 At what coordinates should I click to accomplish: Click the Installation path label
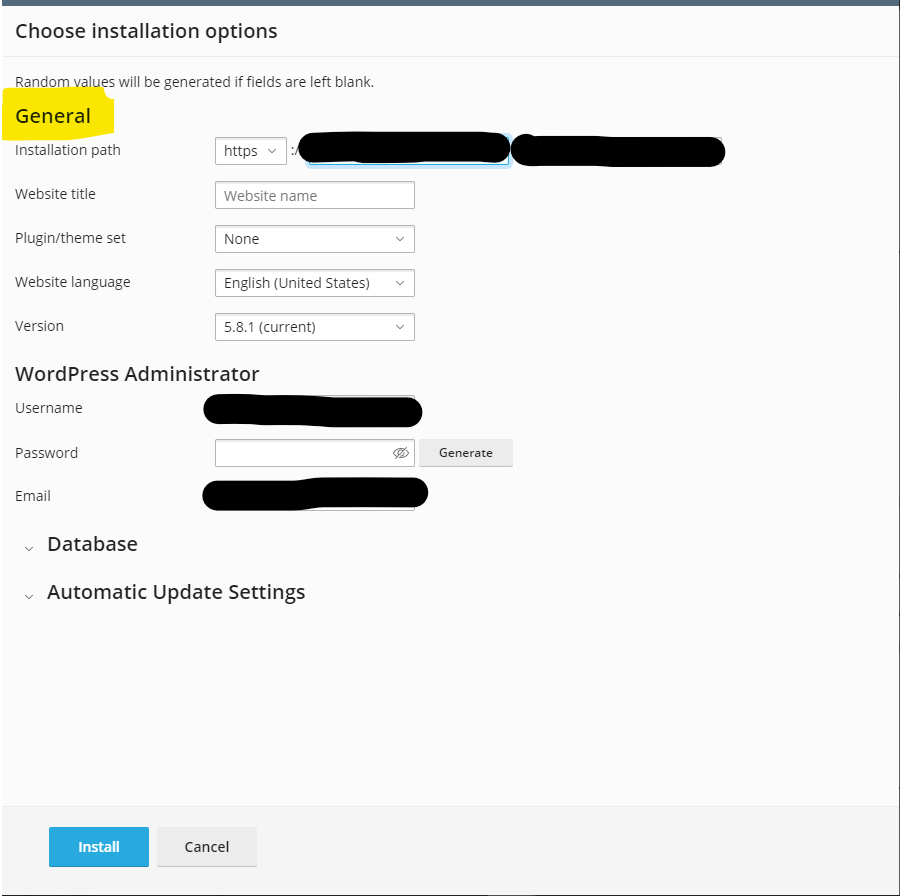tap(68, 150)
